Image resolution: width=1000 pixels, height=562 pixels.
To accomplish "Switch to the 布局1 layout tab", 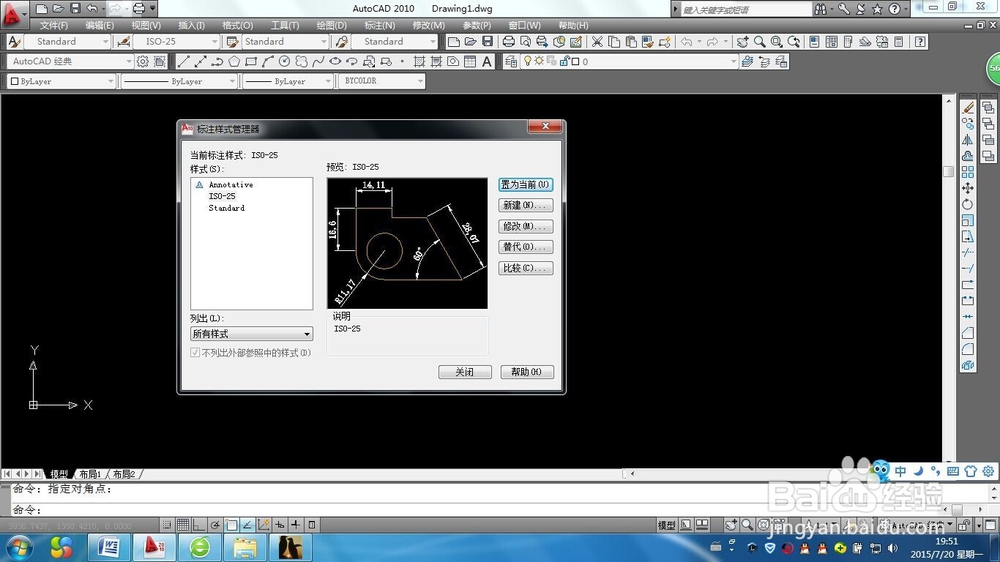I will pos(90,474).
